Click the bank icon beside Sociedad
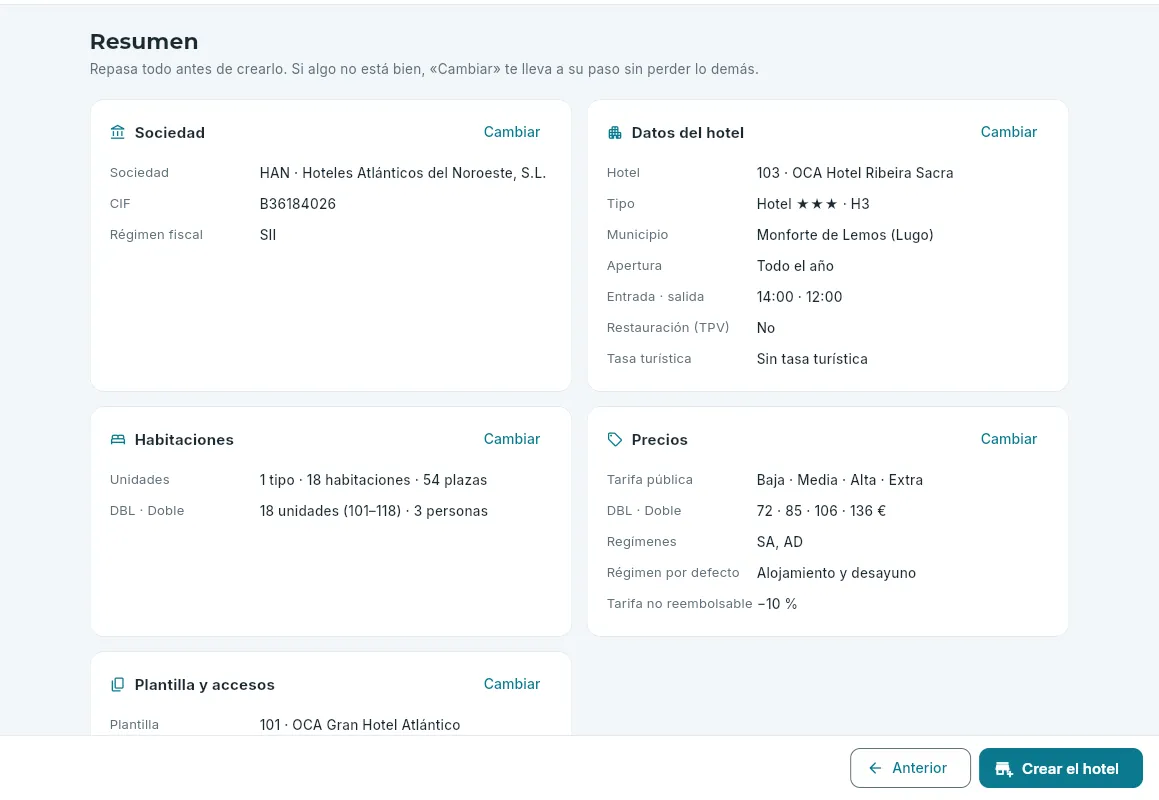Screen dimensions: 1159x800 [x=118, y=132]
